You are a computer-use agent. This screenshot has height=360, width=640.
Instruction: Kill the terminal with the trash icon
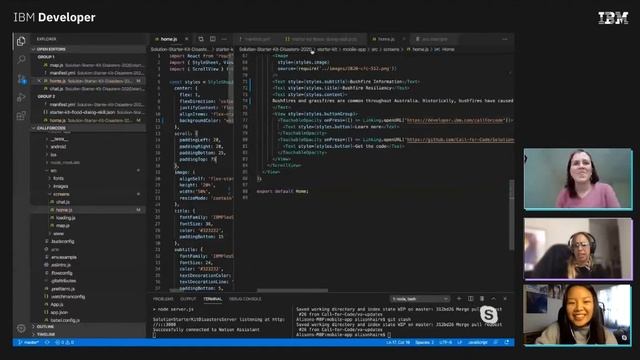(x=482, y=299)
